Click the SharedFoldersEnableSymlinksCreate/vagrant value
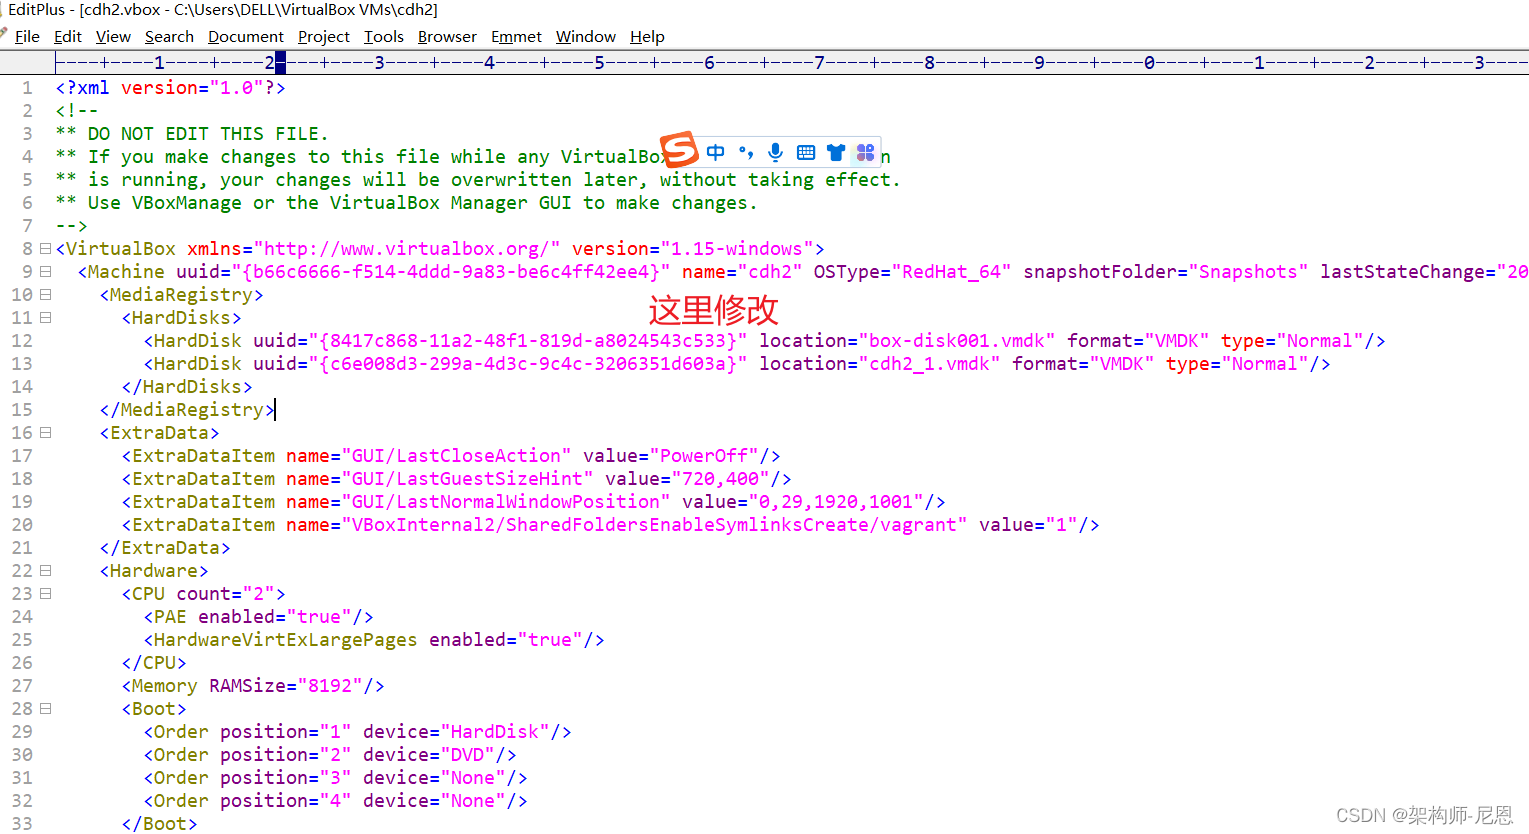 (x=655, y=525)
